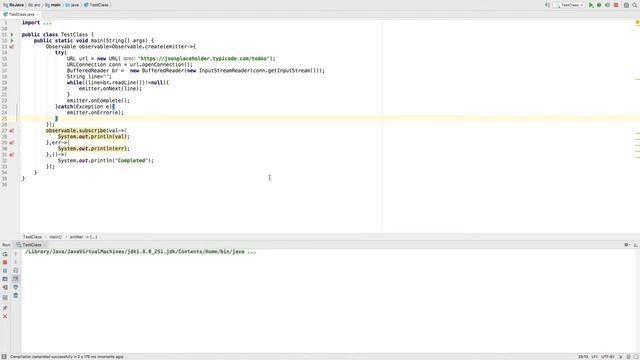640x360 pixels.
Task: Click src breadcrumb in navigation bar
Action: pos(35,5)
